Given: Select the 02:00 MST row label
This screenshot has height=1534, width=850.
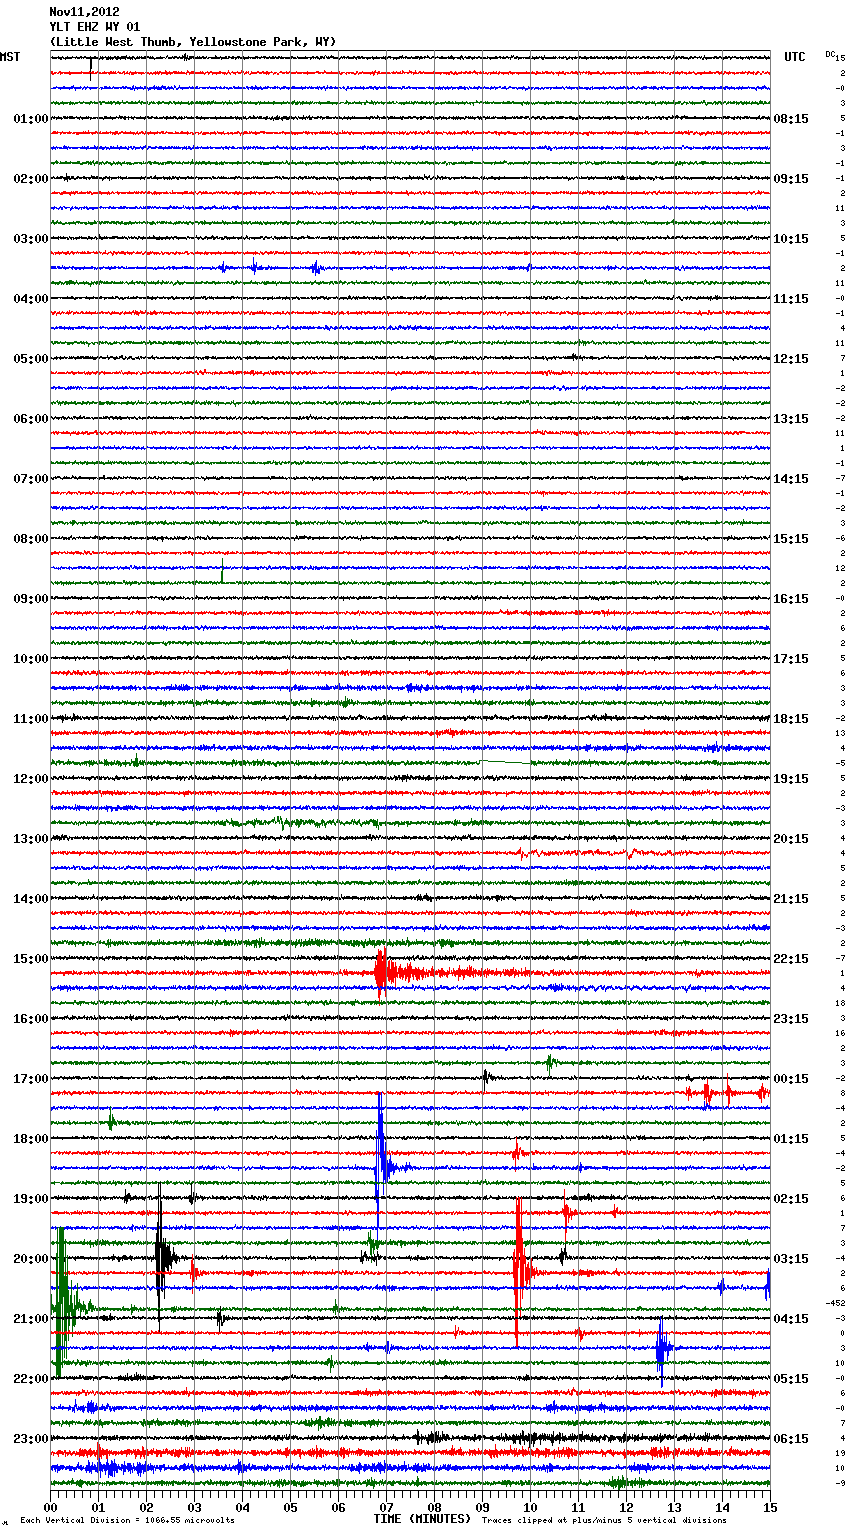Looking at the screenshot, I should pyautogui.click(x=30, y=179).
